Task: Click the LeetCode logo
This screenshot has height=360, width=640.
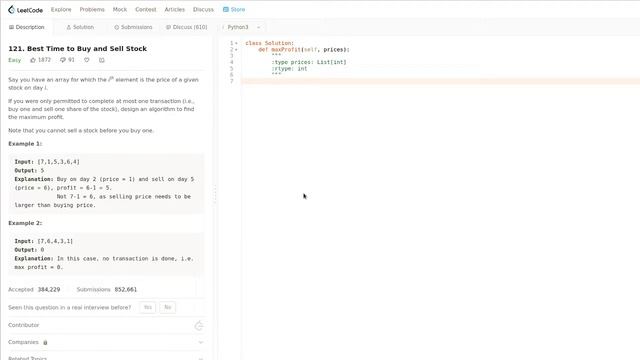Action: pyautogui.click(x=25, y=9)
